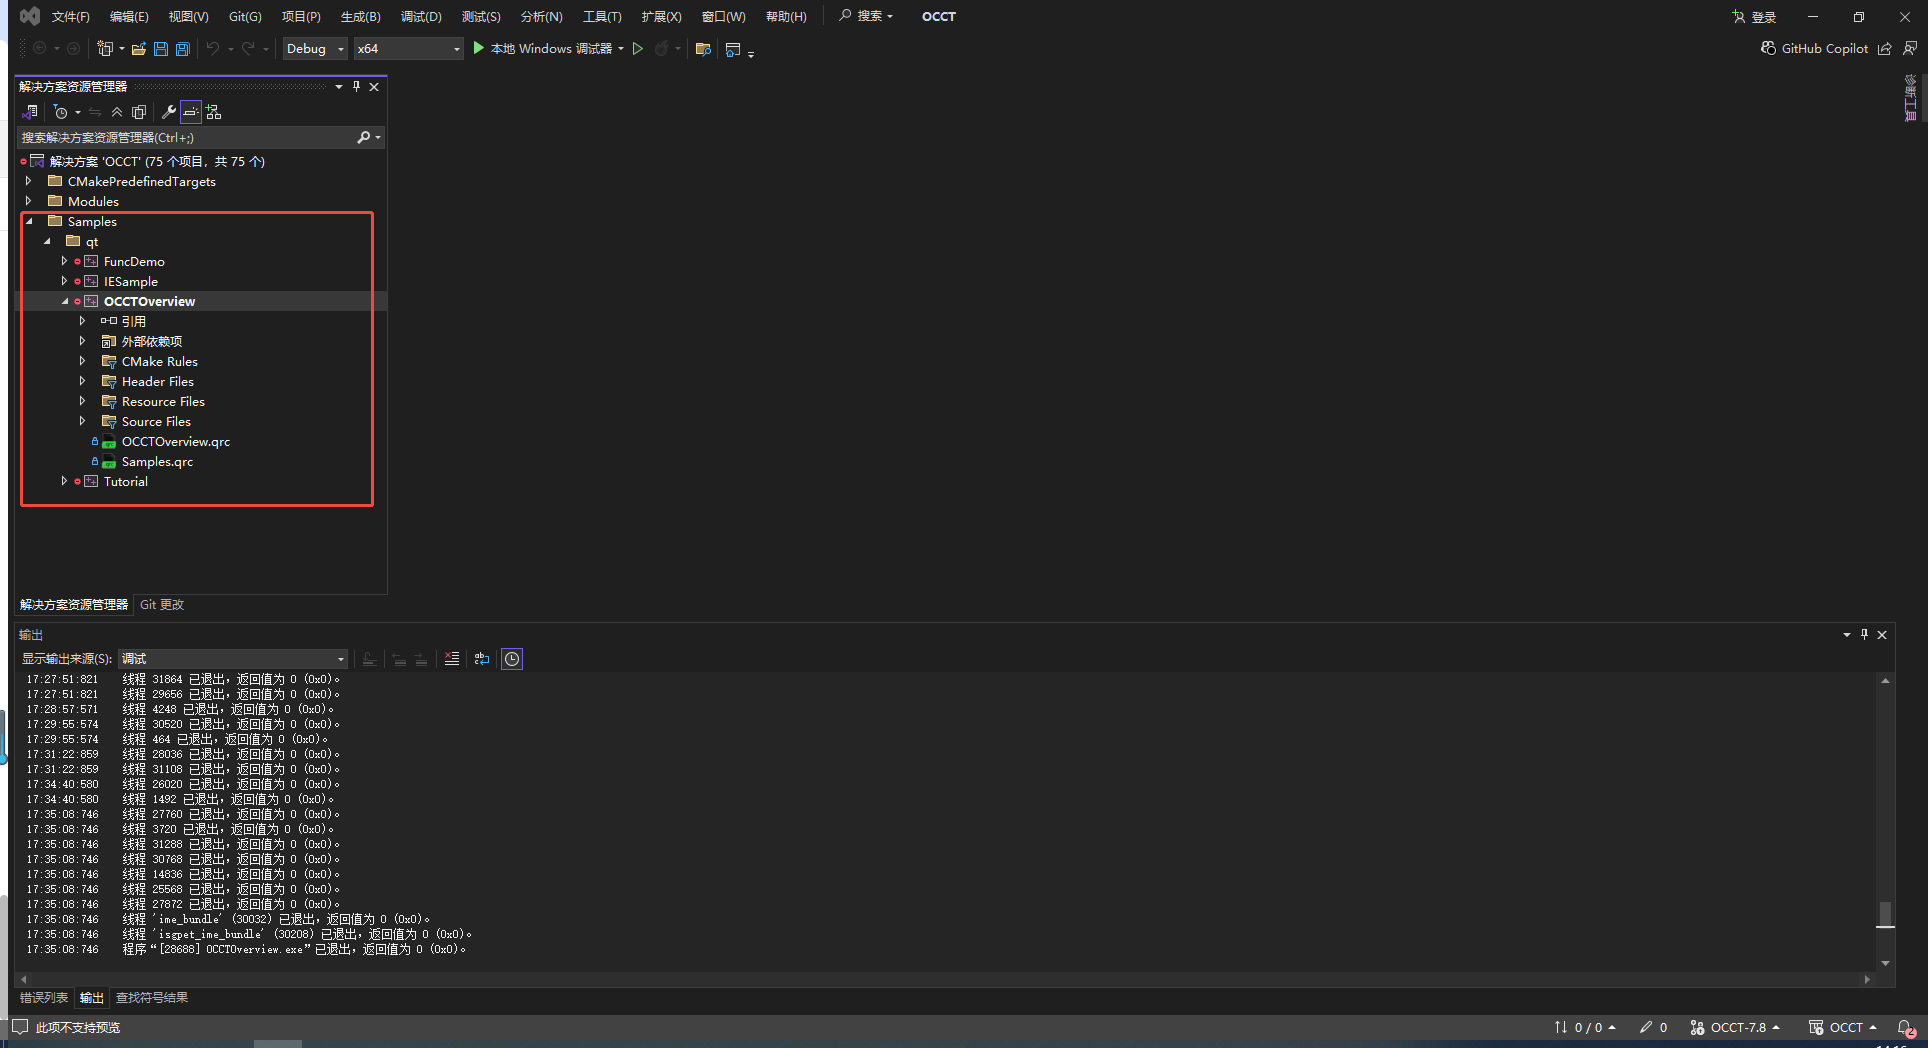Click the OCCT repository button in status bar

coord(1843,1027)
